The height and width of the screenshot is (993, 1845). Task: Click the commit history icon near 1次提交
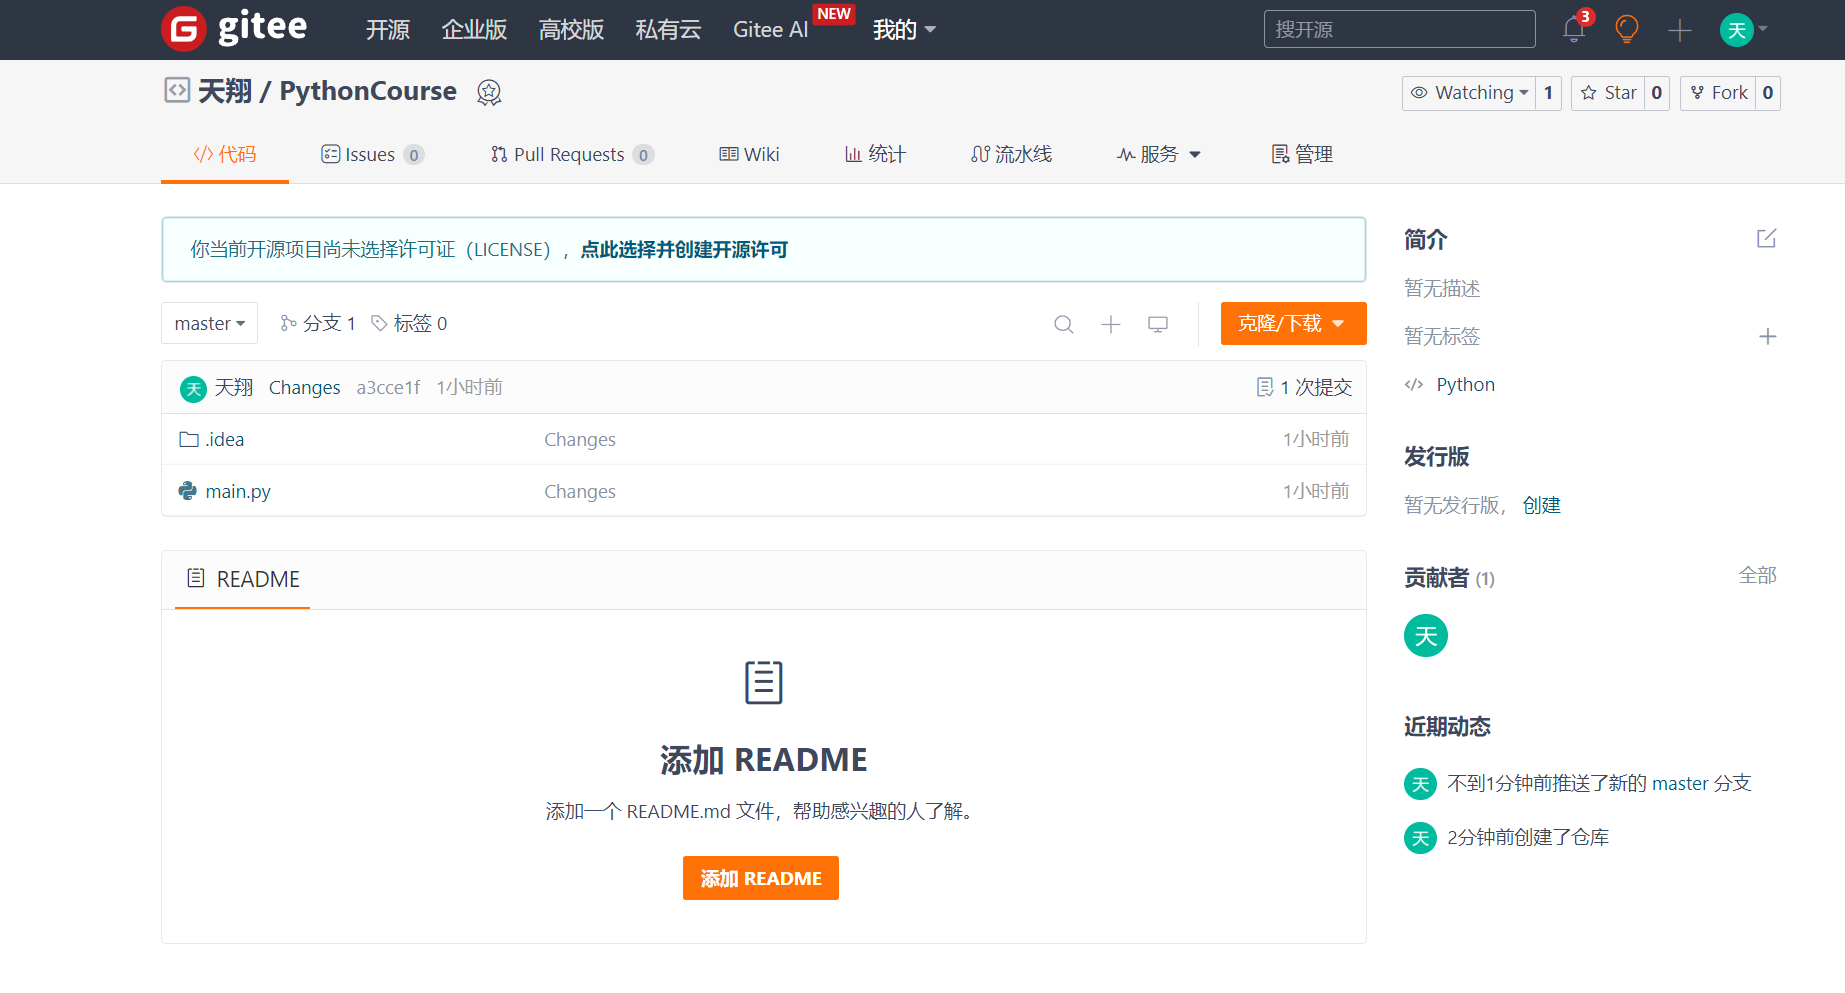(1263, 387)
